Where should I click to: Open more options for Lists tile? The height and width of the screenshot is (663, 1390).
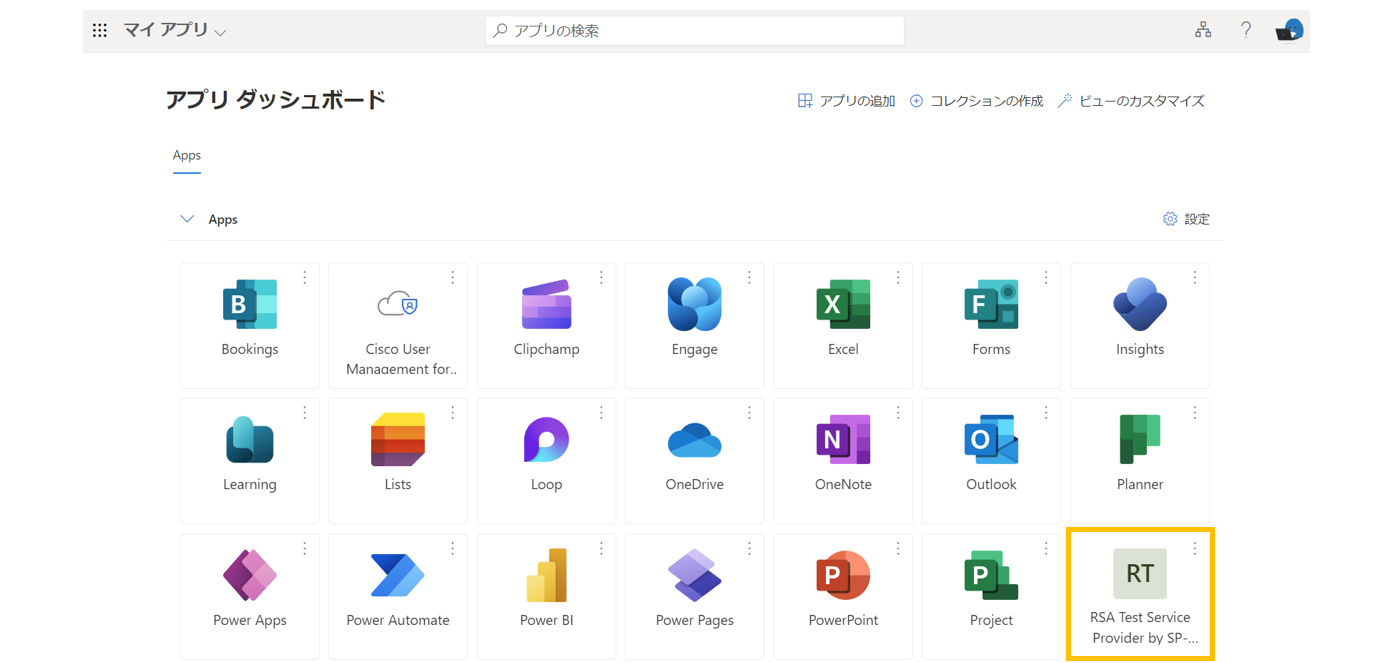point(453,413)
